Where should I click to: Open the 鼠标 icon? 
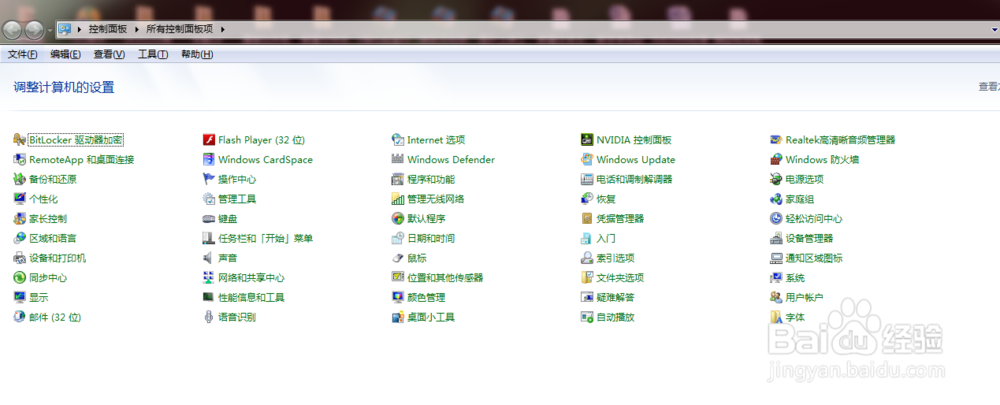(397, 258)
